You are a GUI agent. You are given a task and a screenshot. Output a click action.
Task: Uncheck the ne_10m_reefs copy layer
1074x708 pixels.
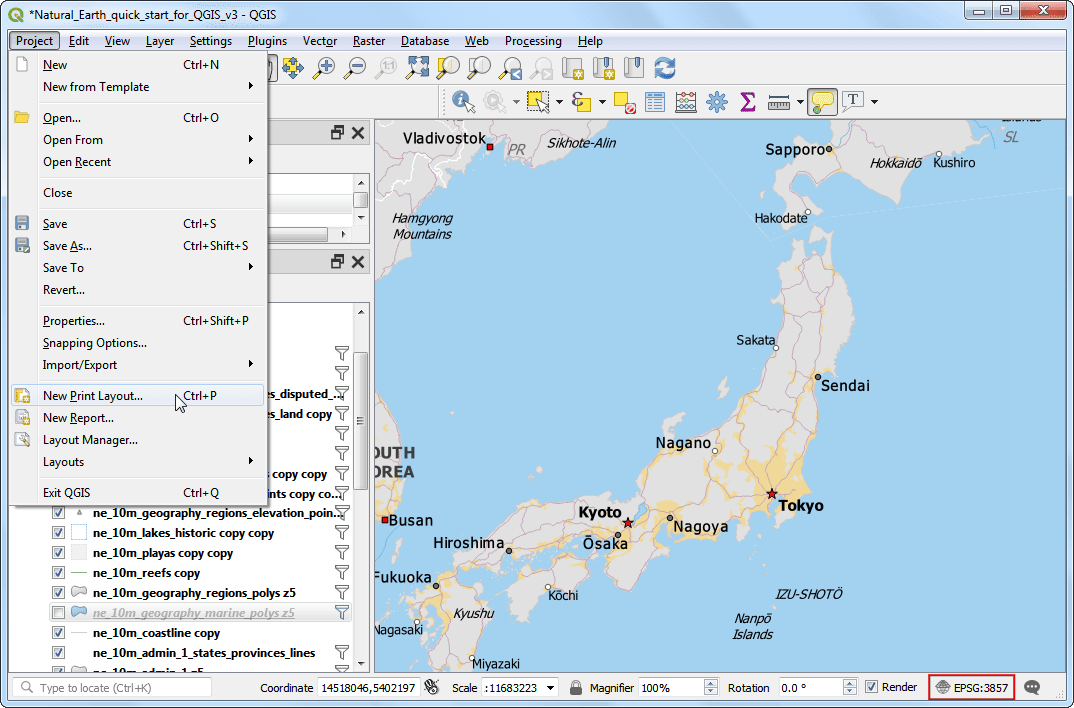click(x=58, y=573)
